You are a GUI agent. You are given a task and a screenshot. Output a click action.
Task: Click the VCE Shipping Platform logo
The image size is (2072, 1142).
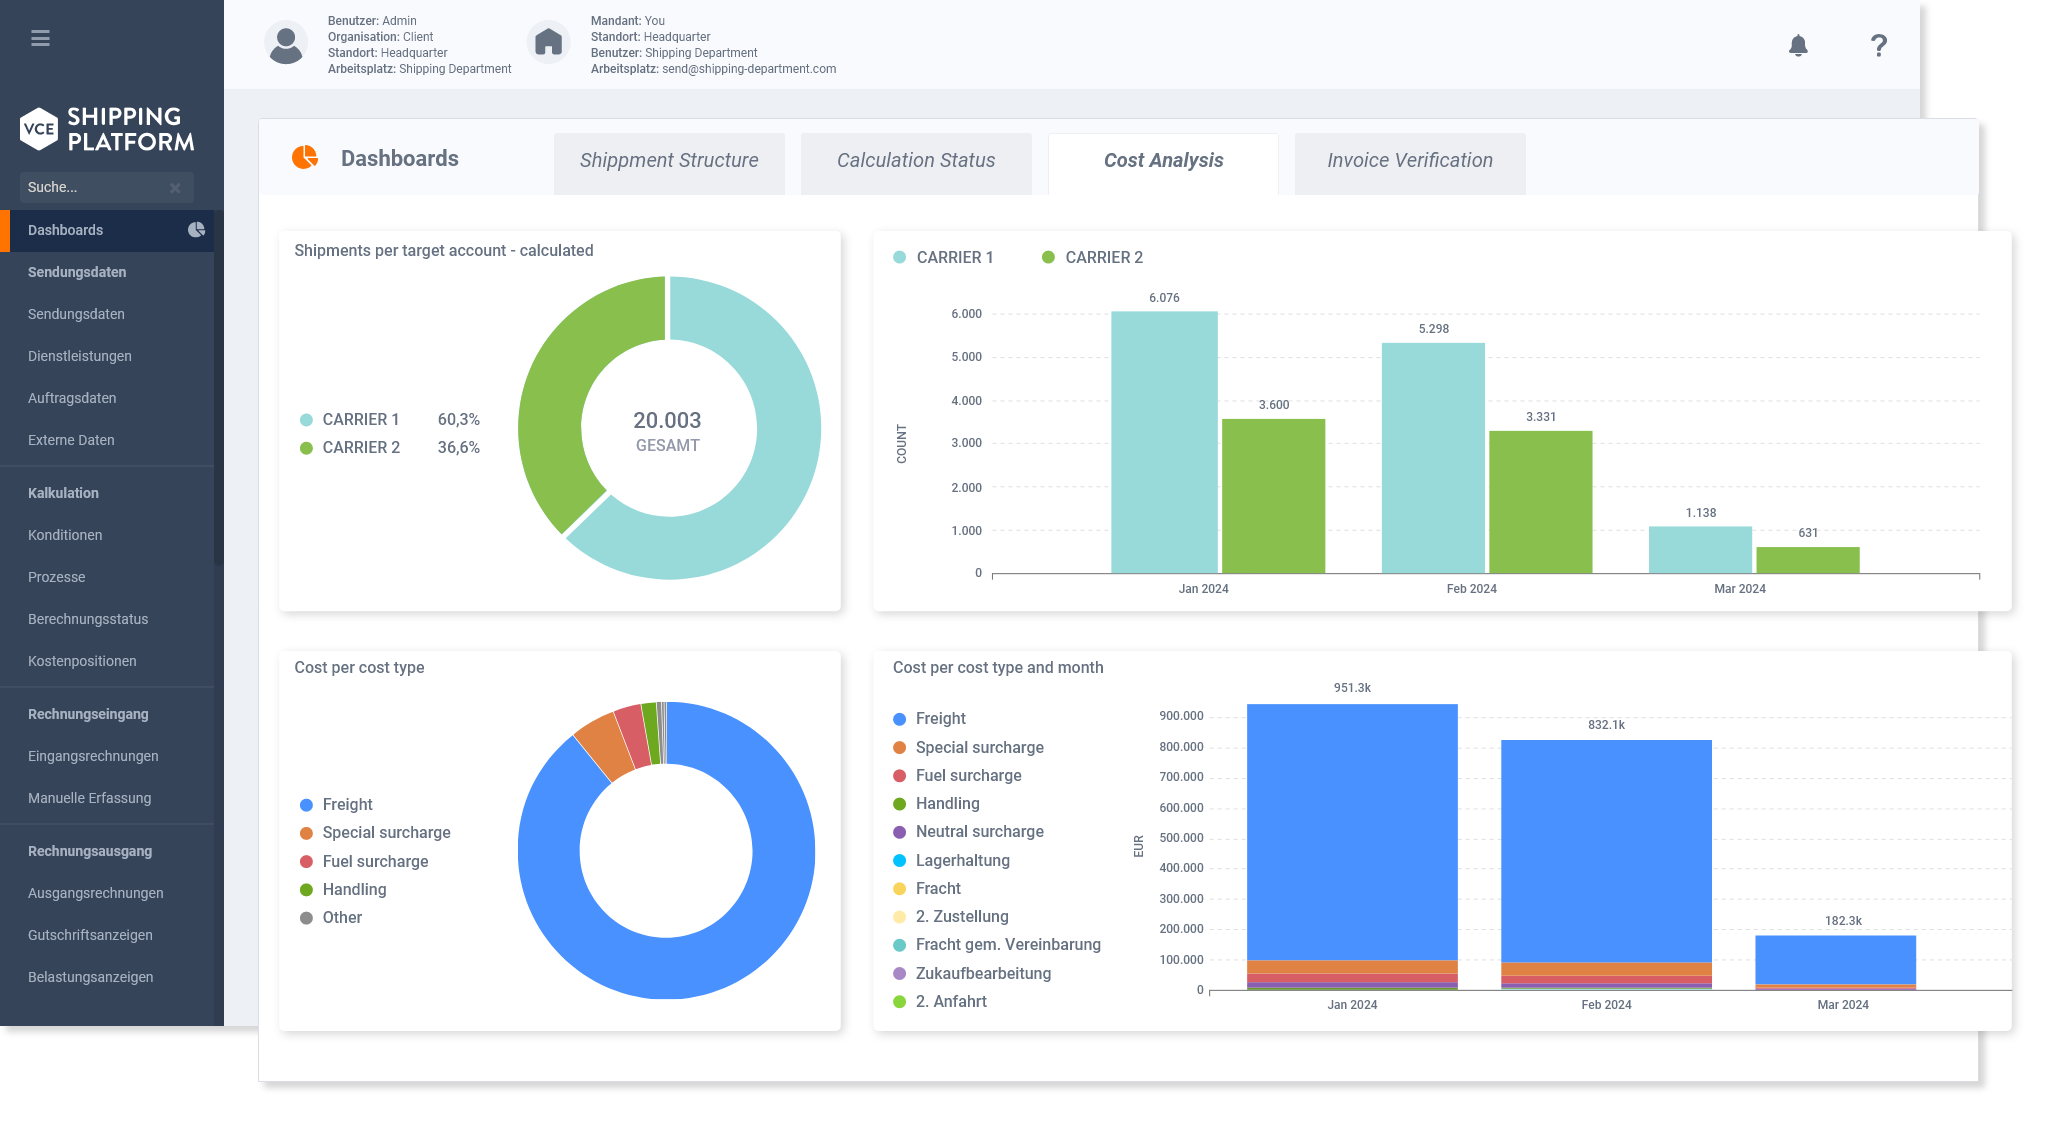click(x=107, y=129)
